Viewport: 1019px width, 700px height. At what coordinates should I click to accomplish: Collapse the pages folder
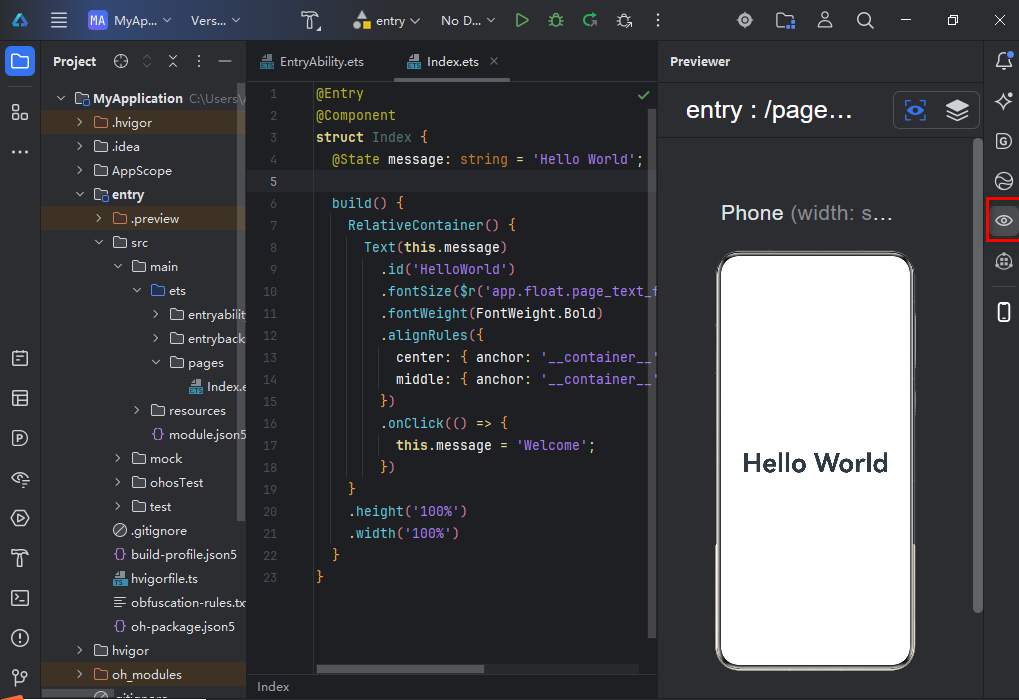coord(157,363)
